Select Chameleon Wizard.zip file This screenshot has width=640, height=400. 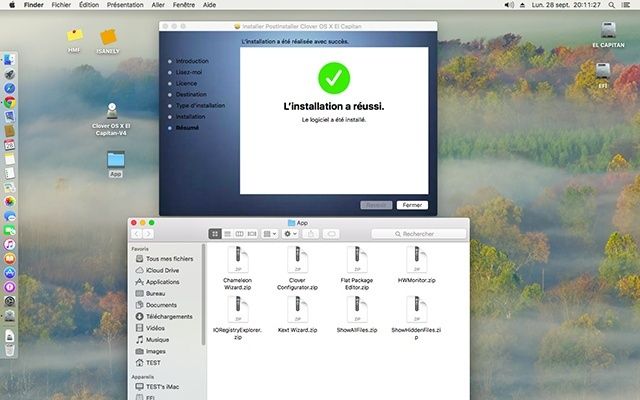pos(238,268)
